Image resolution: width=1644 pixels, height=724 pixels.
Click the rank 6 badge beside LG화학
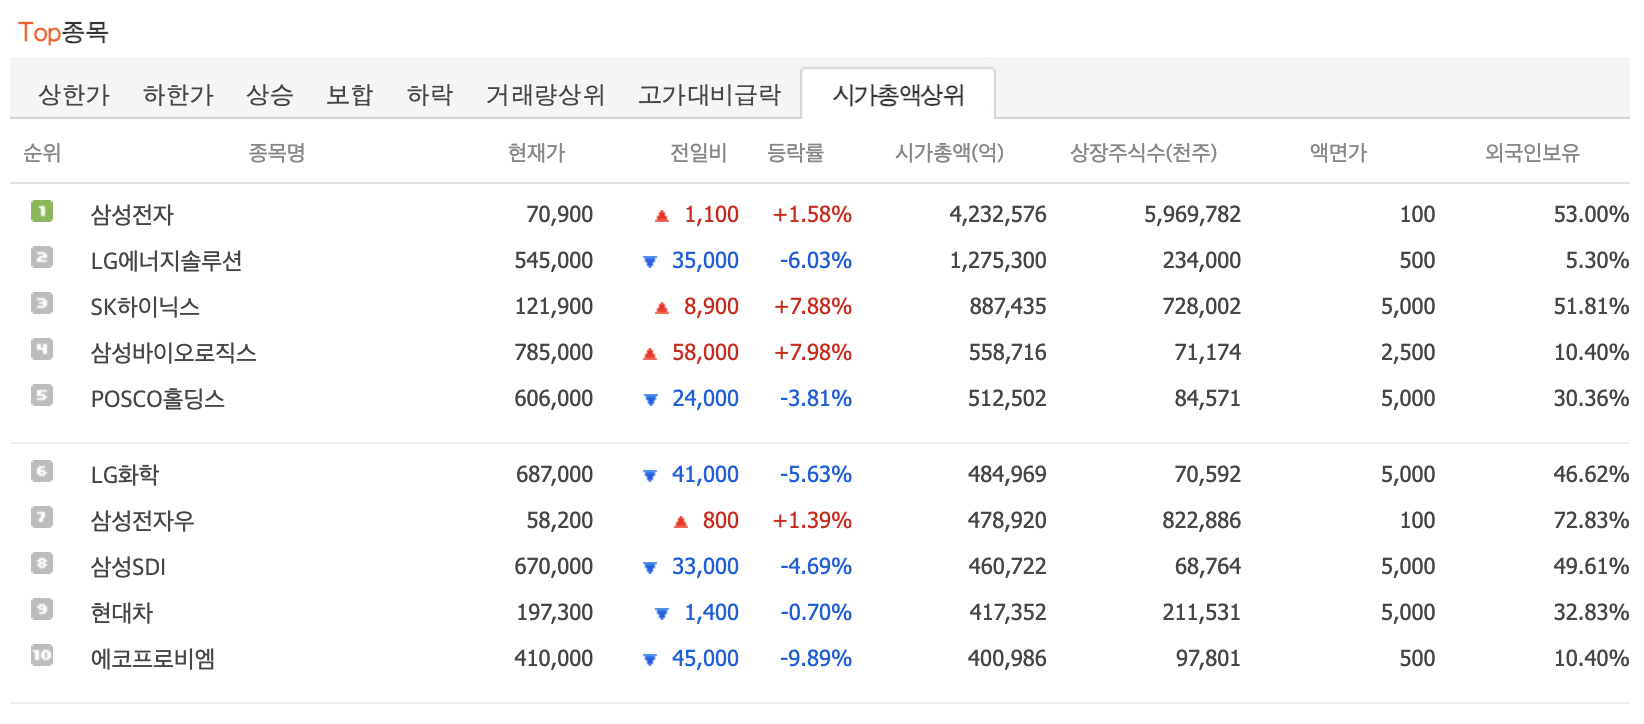click(x=41, y=471)
